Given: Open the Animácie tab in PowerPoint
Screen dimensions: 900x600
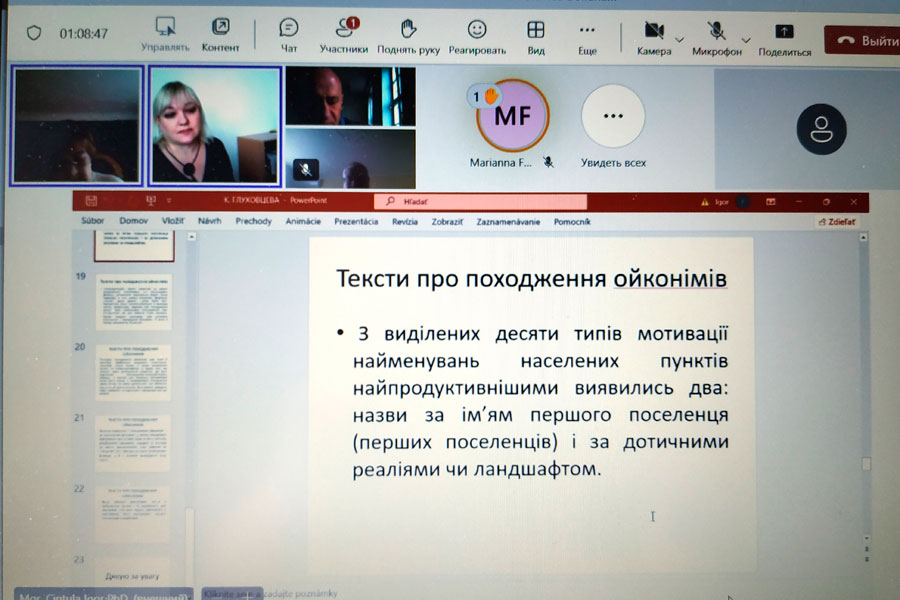Looking at the screenshot, I should point(303,221).
